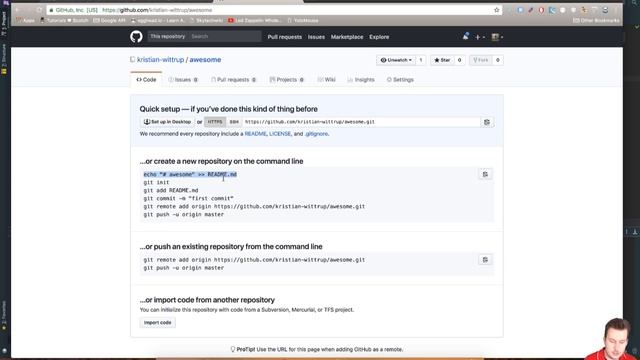Click the watchers count 1
This screenshot has height=360, width=640.
(x=421, y=60)
